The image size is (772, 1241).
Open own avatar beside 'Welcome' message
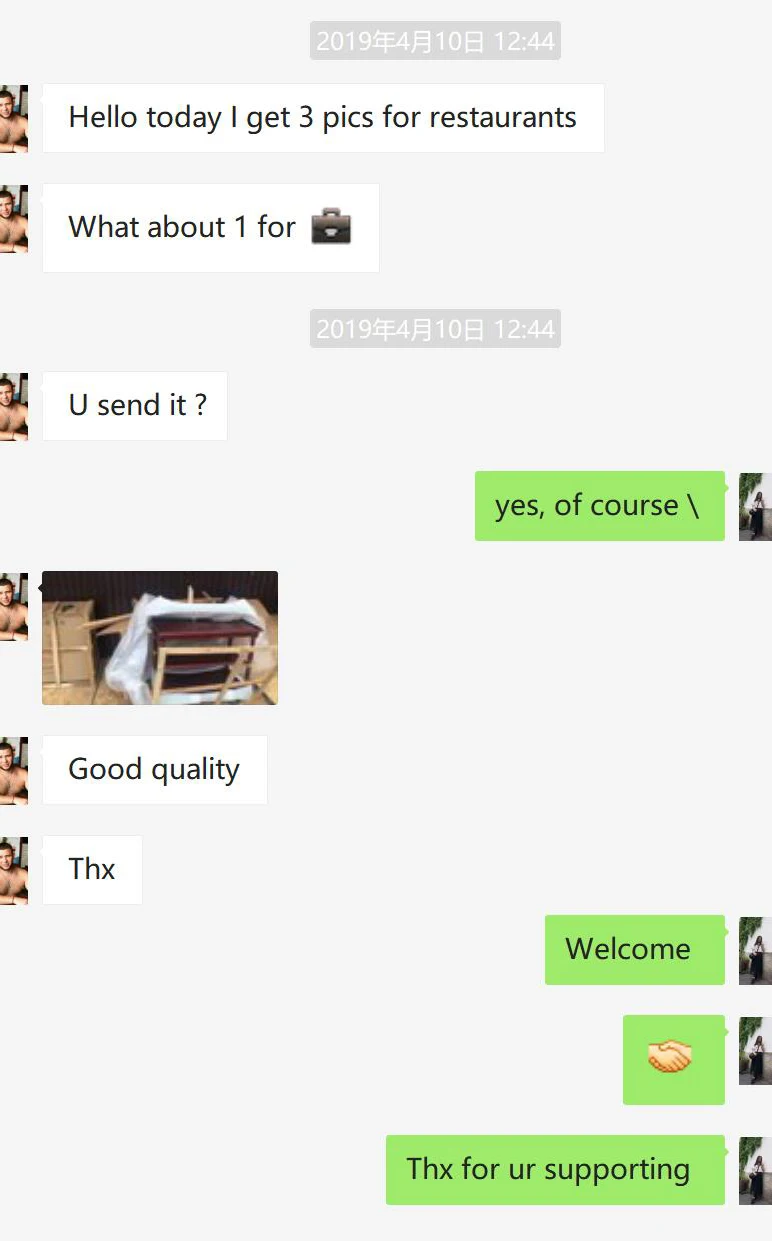pos(755,950)
